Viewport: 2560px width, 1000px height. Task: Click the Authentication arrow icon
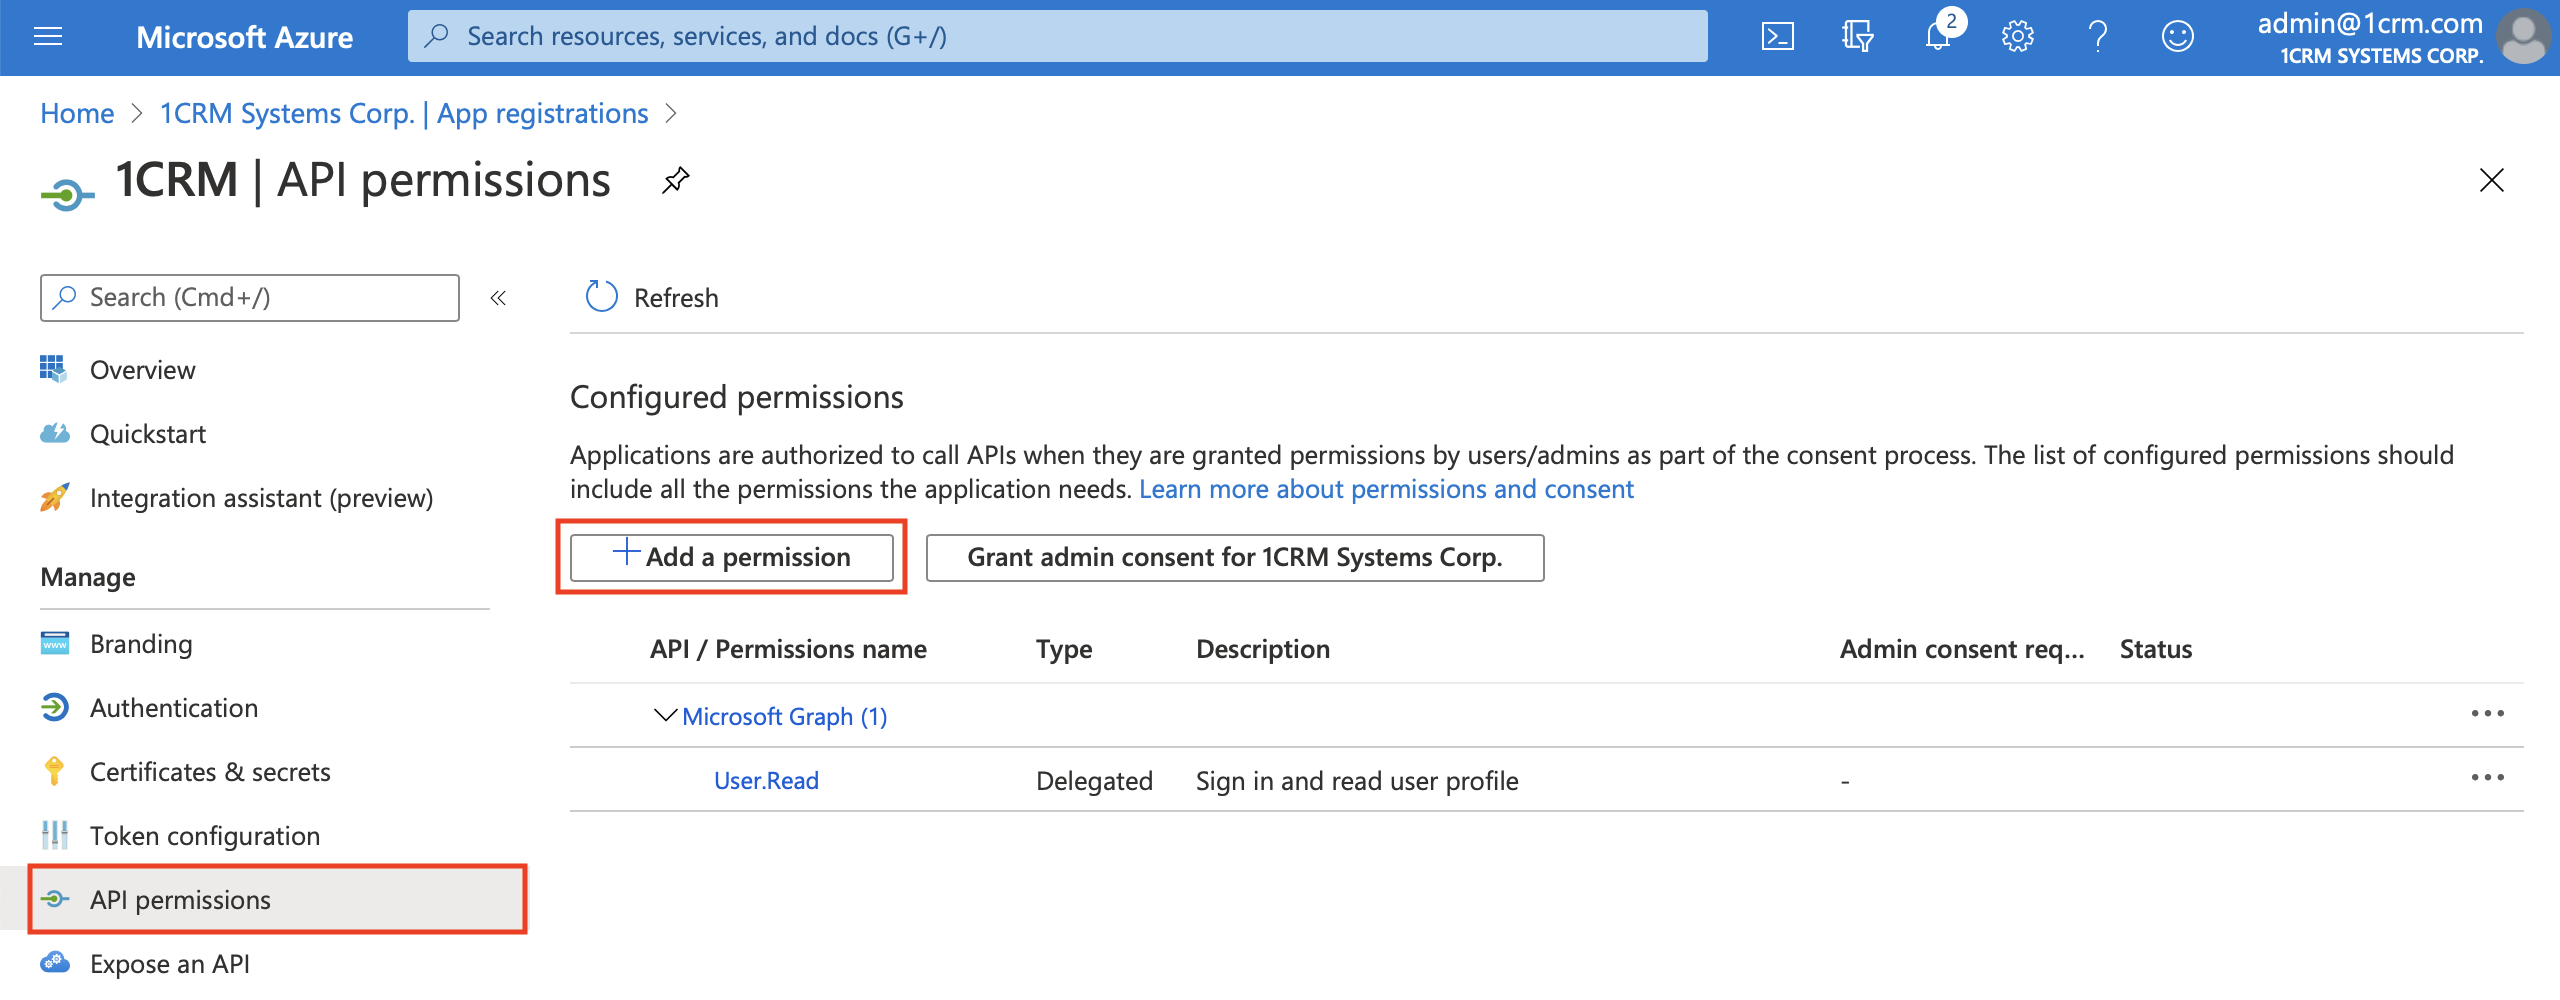(54, 707)
